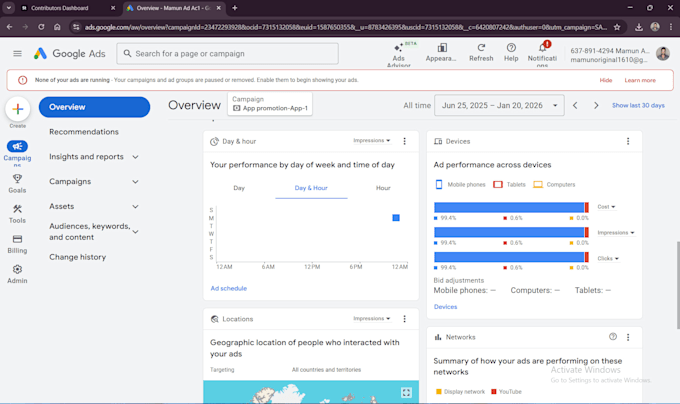The image size is (680, 404).
Task: Change the Cost metric in Devices
Action: [x=606, y=207]
